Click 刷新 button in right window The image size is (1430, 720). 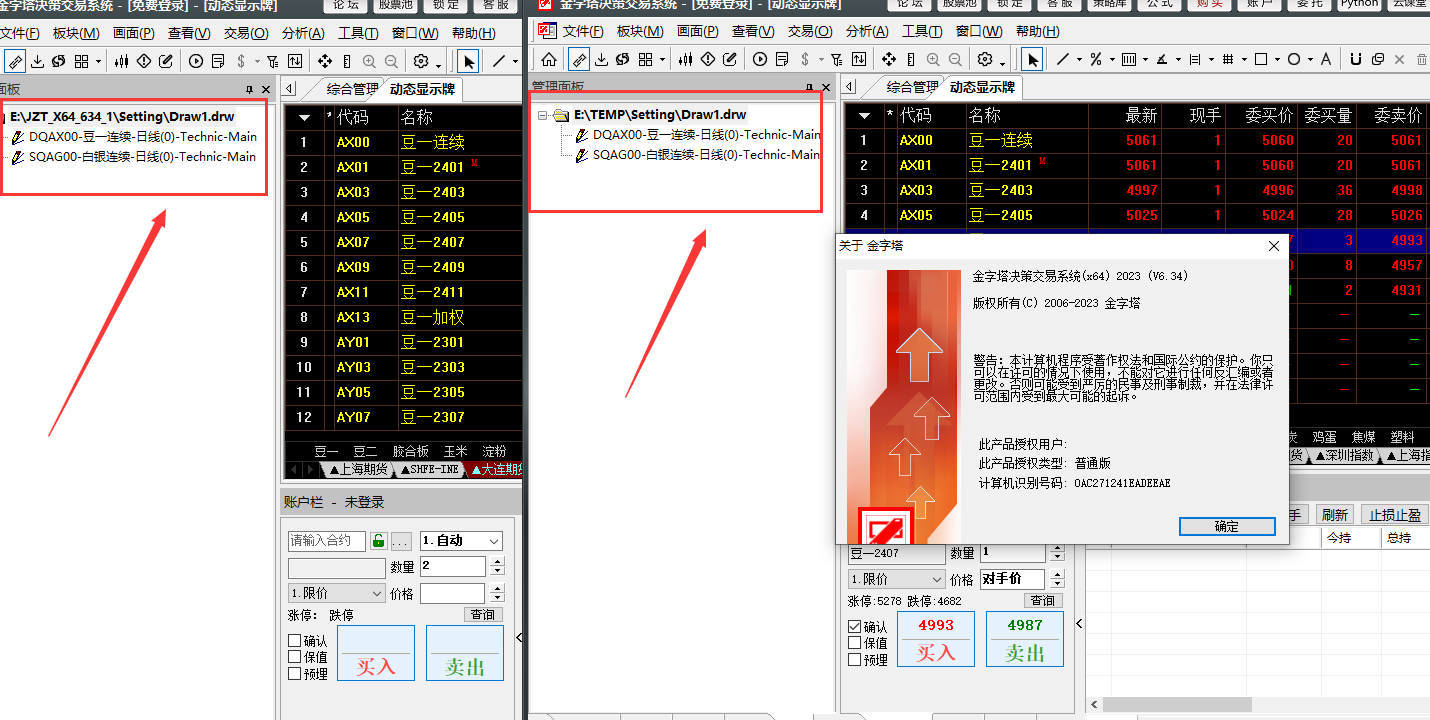[1335, 515]
